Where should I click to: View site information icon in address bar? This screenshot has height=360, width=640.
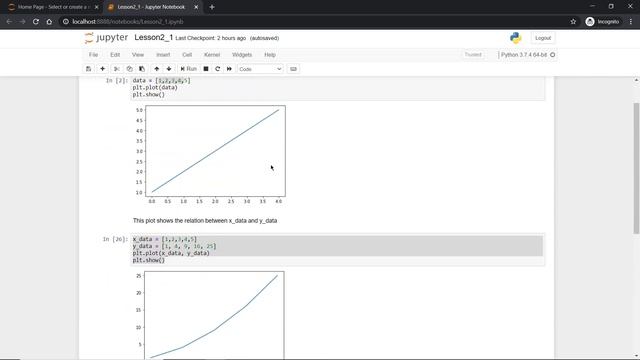(66, 22)
